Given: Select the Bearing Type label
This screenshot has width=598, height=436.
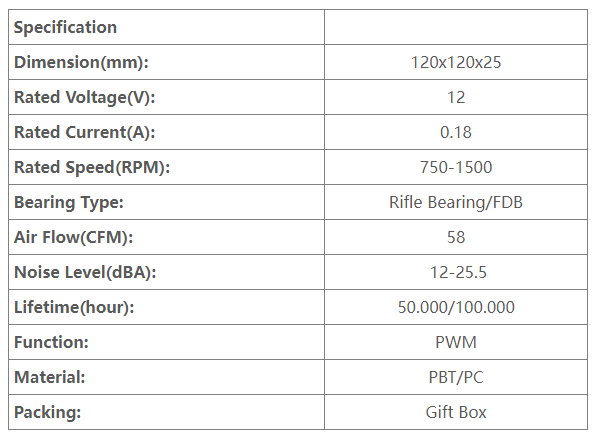Looking at the screenshot, I should (x=69, y=203).
